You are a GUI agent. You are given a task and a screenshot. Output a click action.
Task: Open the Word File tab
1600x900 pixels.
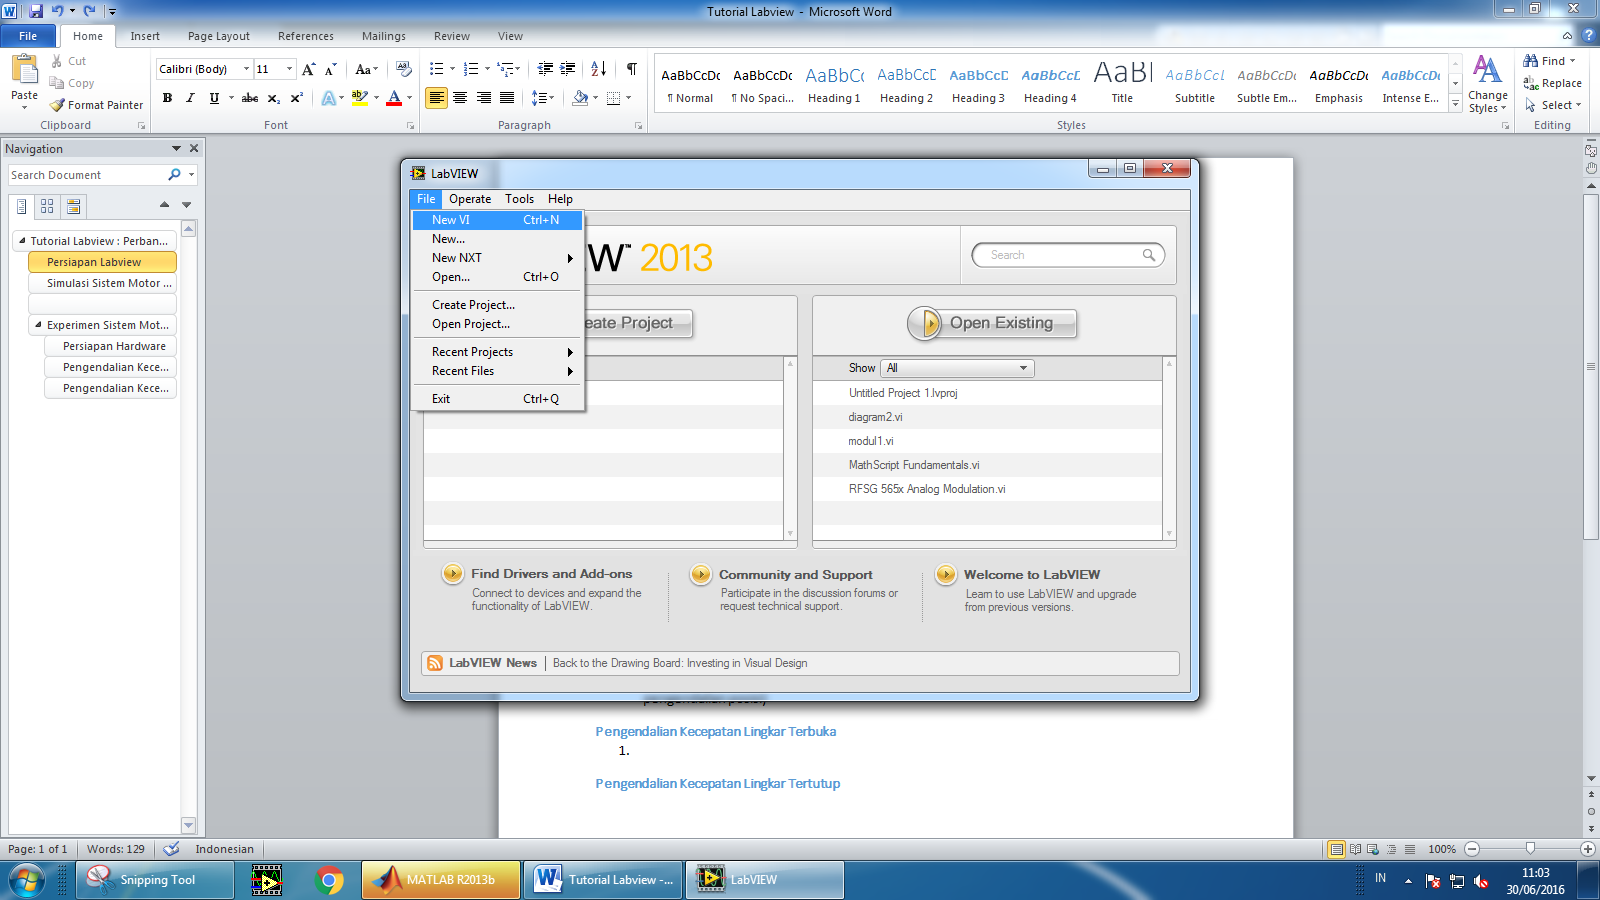click(28, 36)
